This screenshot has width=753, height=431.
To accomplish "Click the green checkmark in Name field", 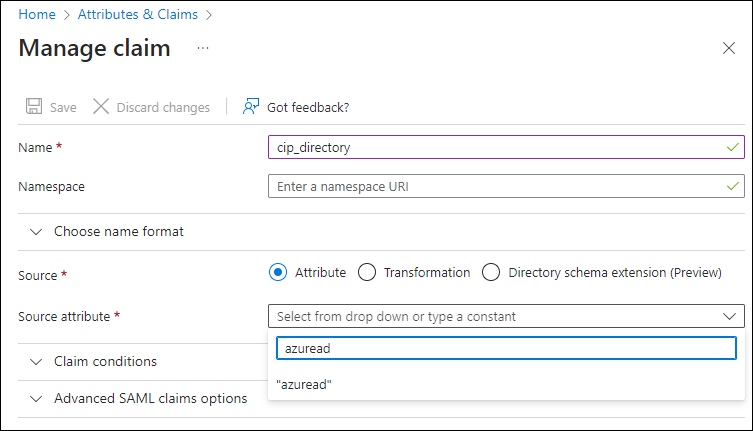I will 735,147.
